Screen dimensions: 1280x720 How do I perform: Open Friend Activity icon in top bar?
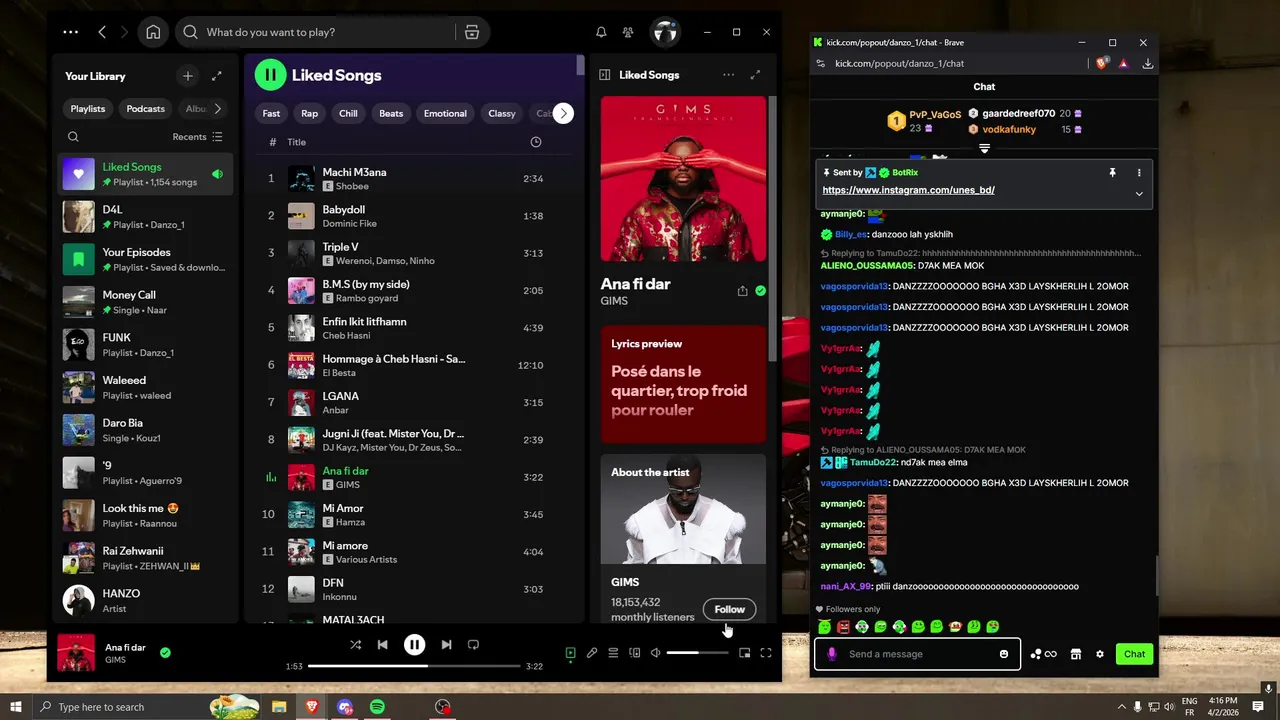pos(628,32)
